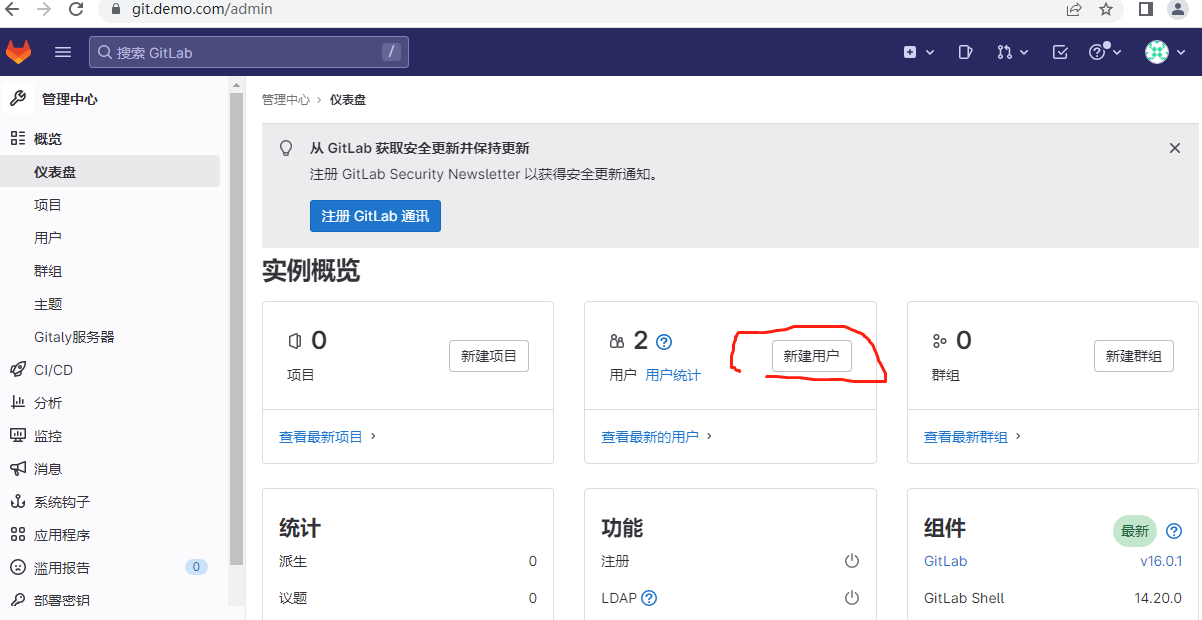Click the sidebar vertical scrollbar

point(237,330)
